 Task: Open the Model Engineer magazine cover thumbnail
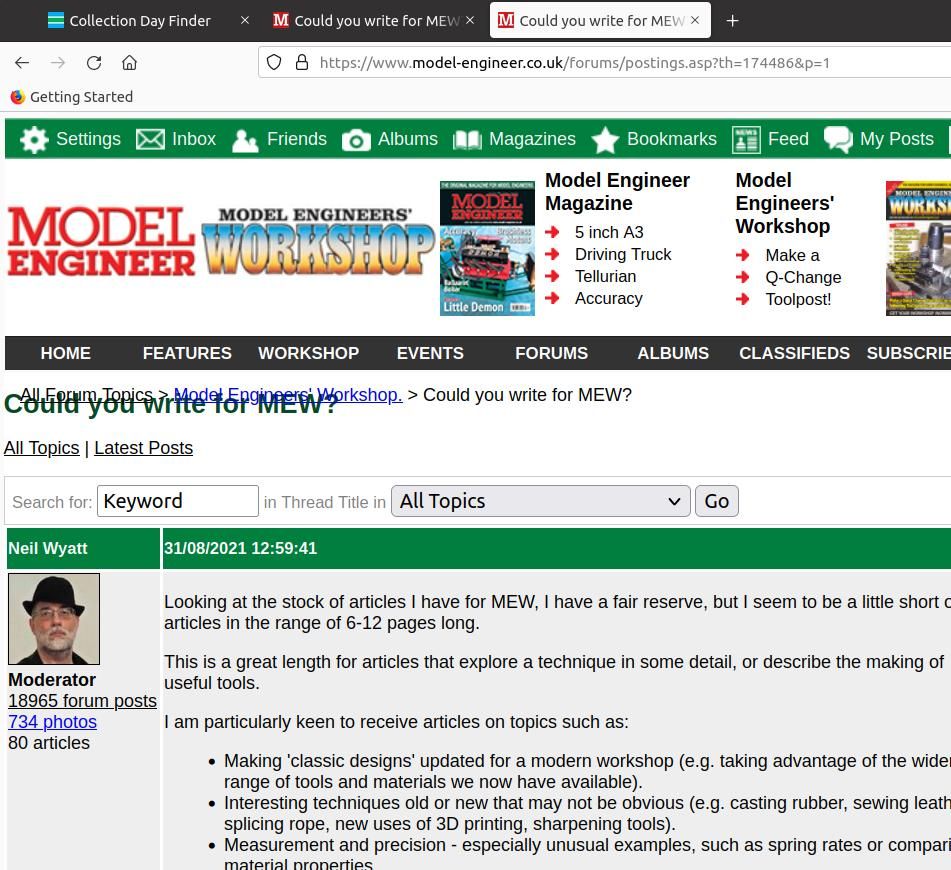coord(487,248)
